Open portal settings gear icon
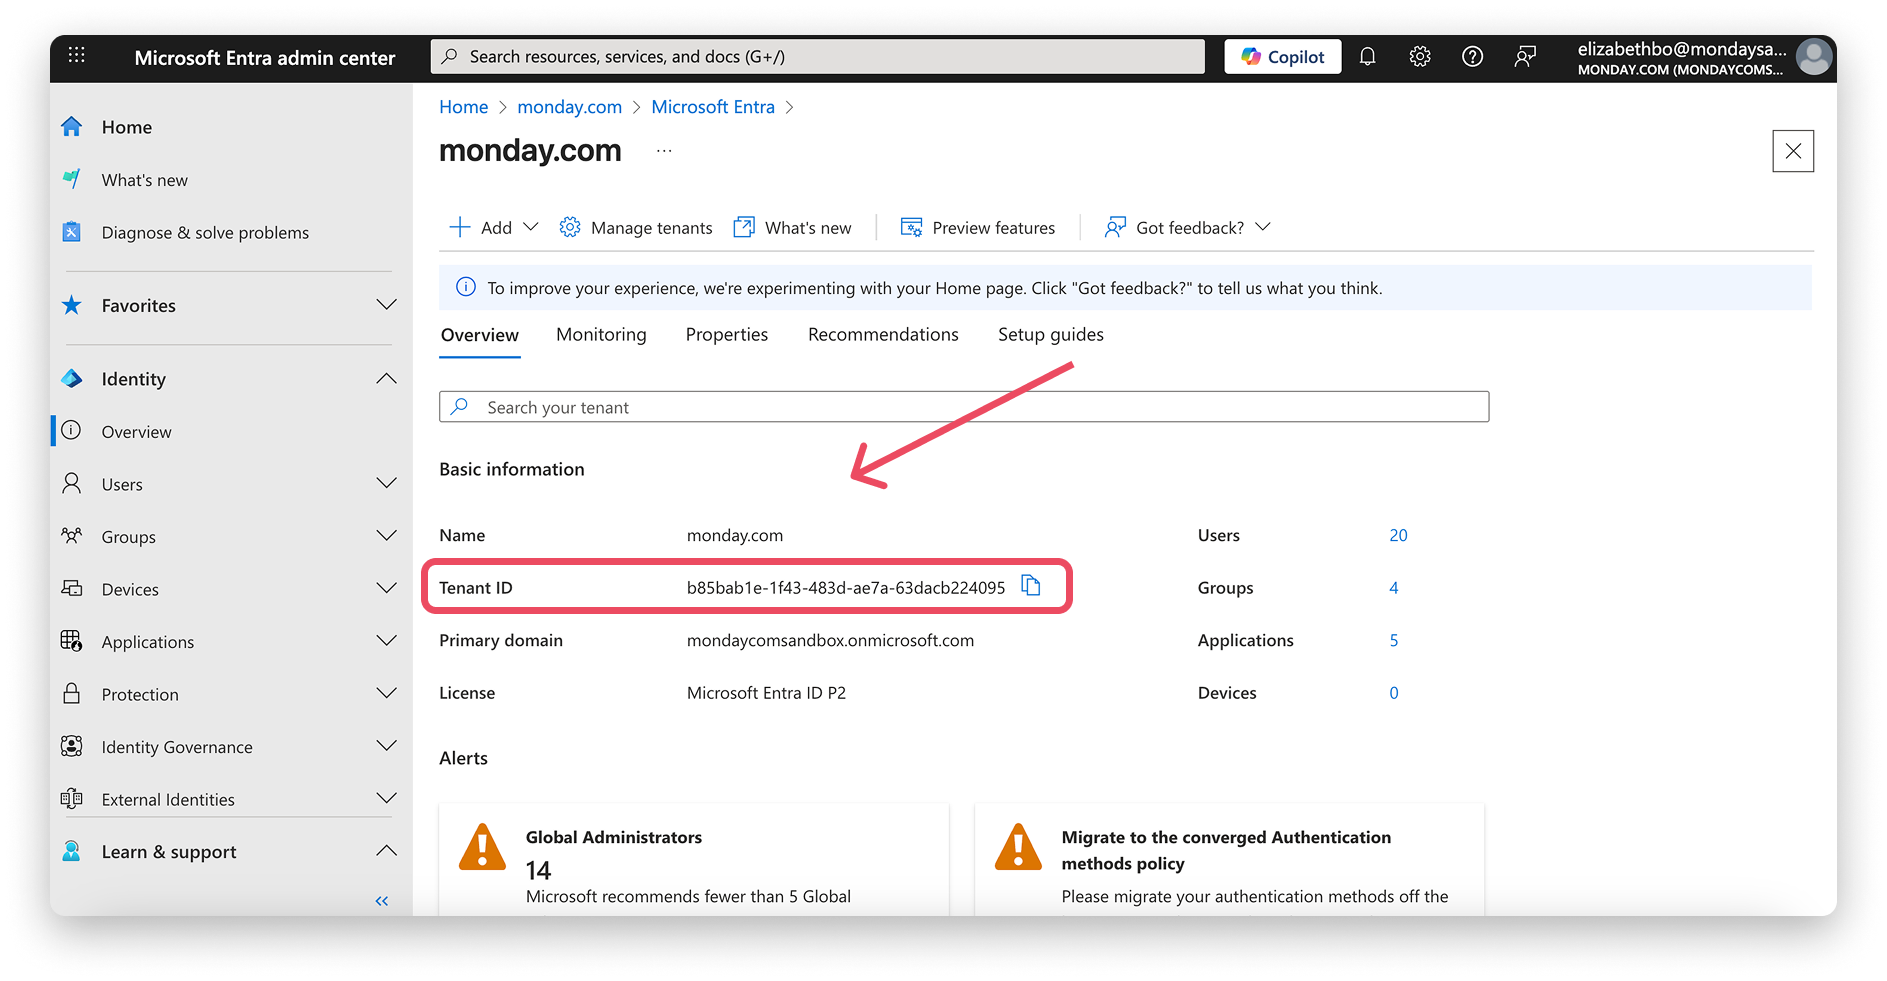The height and width of the screenshot is (981, 1887). tap(1419, 57)
